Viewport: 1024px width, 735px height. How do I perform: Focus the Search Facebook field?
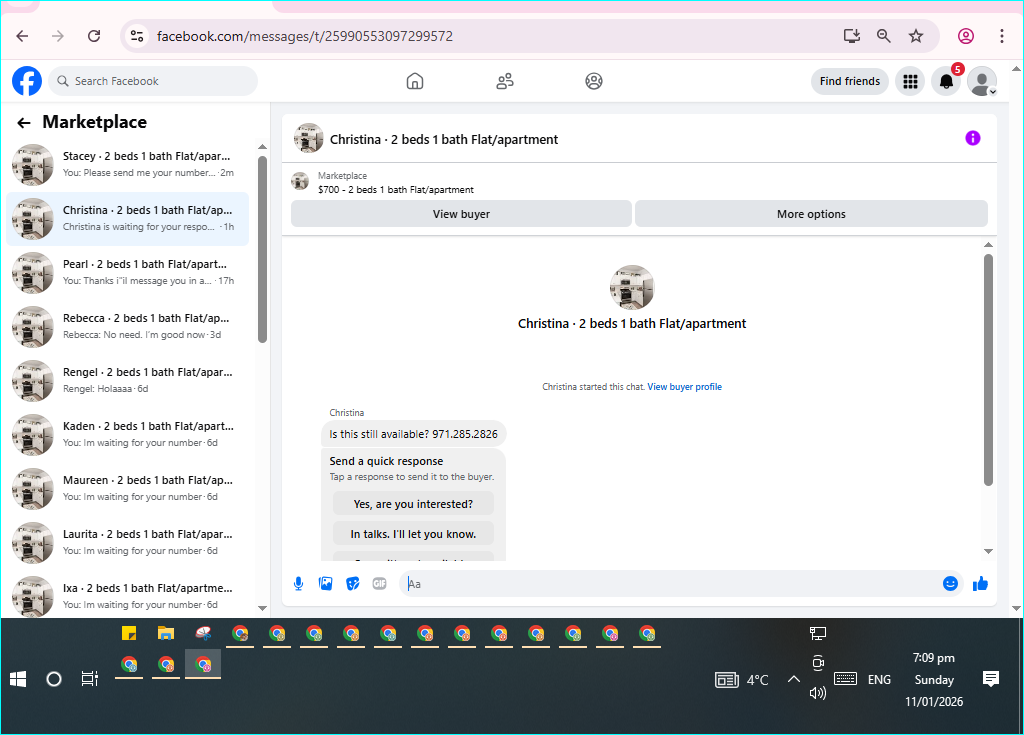[x=153, y=81]
